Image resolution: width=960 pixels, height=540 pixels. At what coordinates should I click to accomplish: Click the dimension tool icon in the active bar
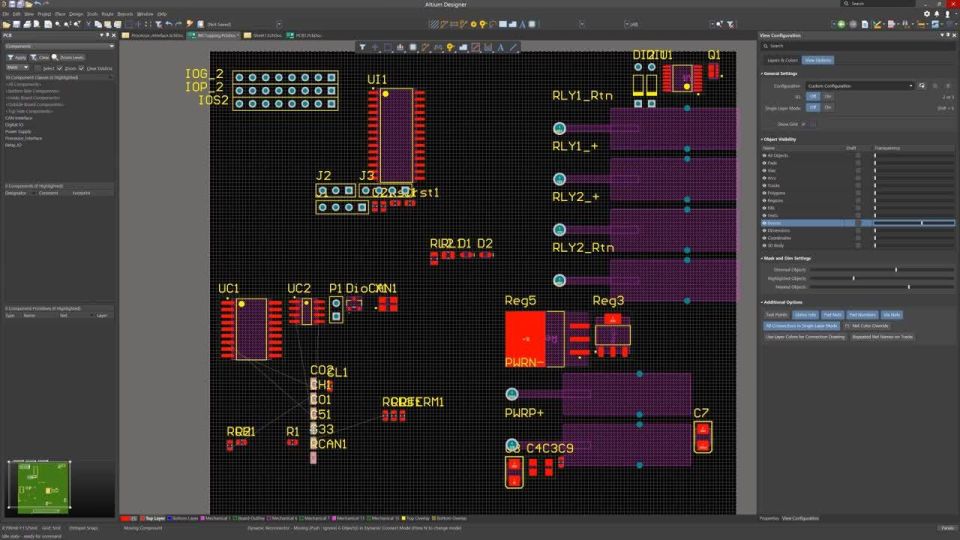click(x=488, y=47)
